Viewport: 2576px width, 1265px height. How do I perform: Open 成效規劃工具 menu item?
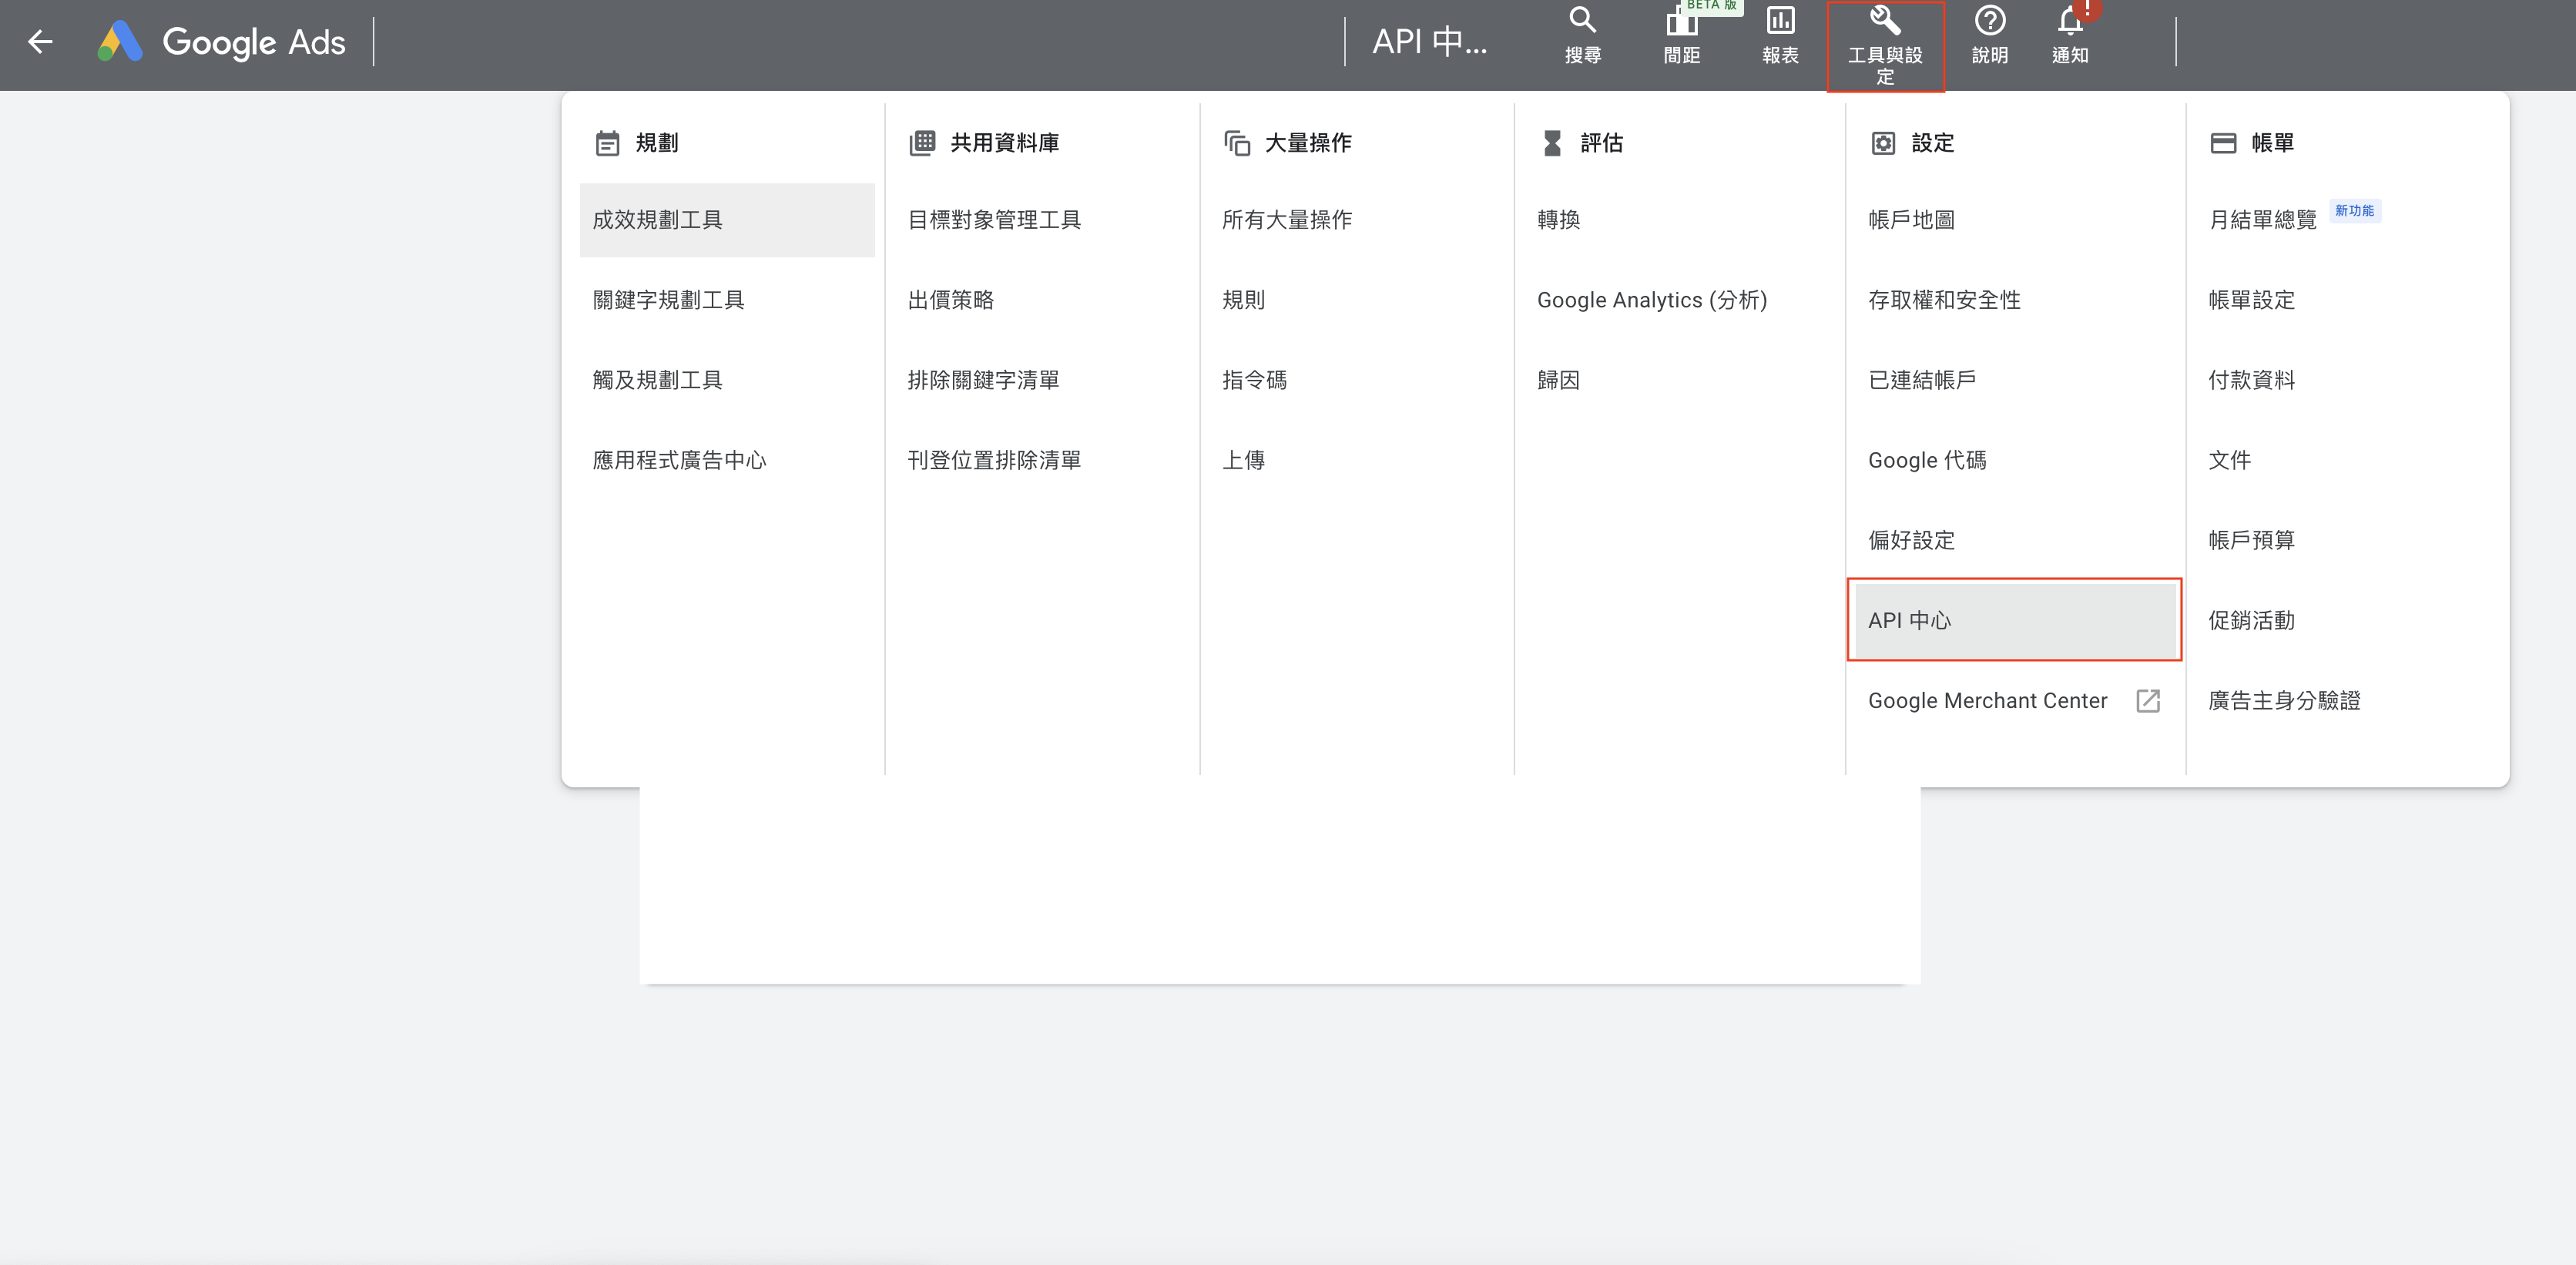point(657,220)
